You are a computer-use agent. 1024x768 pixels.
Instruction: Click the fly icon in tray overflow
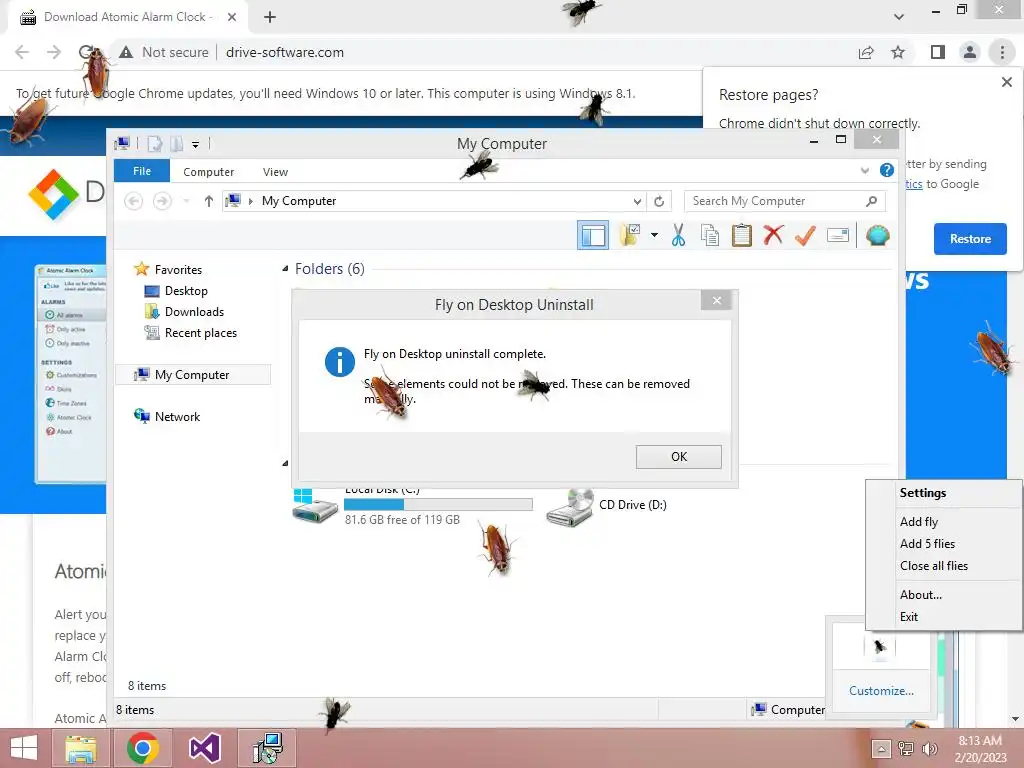[880, 646]
